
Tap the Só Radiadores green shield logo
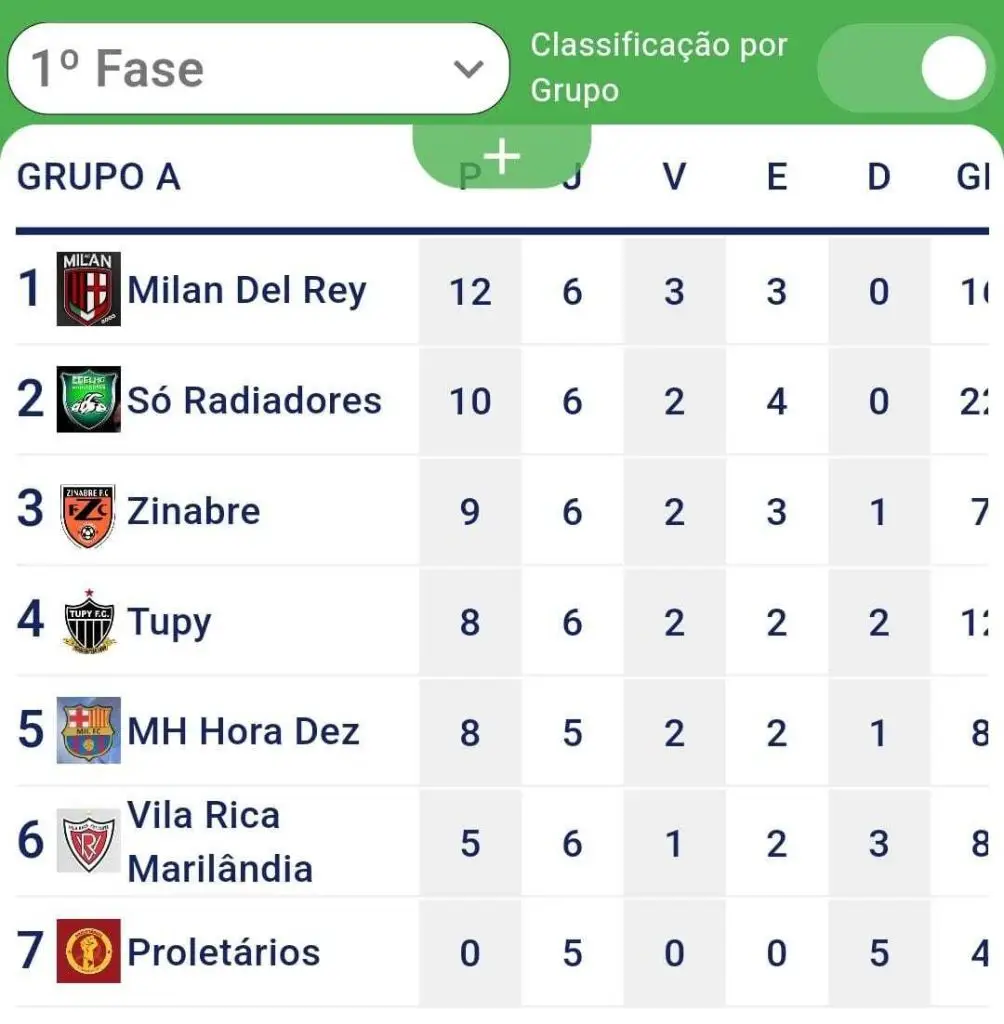click(x=88, y=399)
